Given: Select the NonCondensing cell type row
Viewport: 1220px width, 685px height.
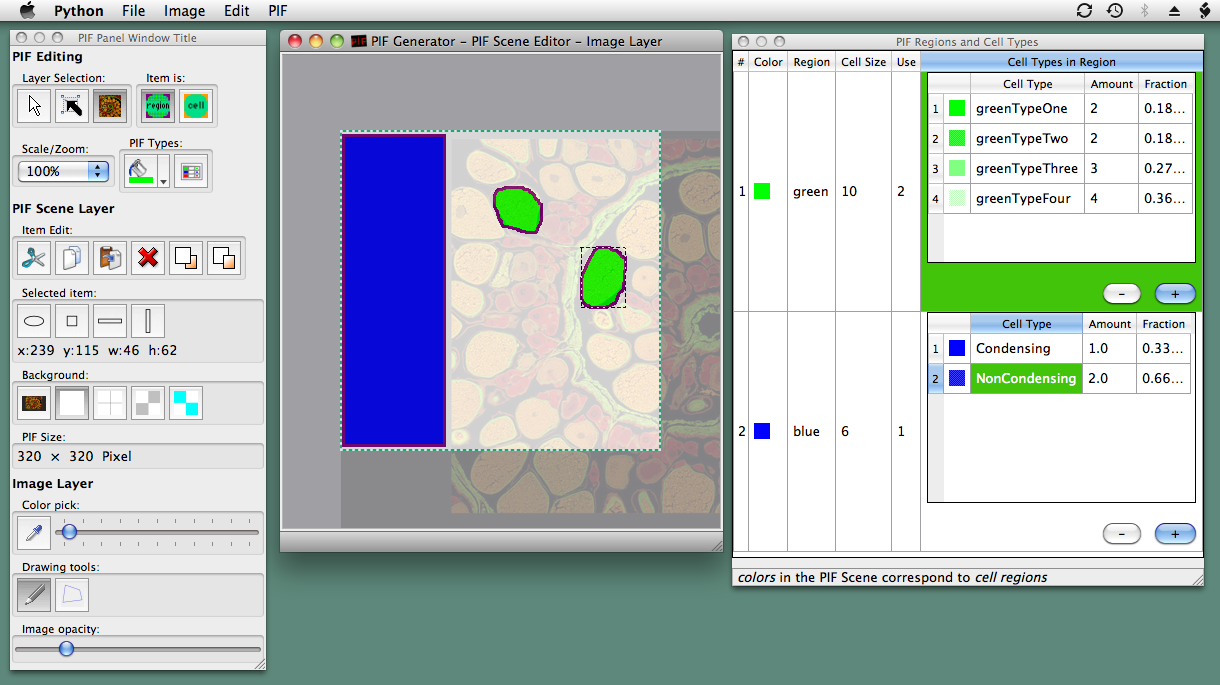Looking at the screenshot, I should pyautogui.click(x=1025, y=378).
